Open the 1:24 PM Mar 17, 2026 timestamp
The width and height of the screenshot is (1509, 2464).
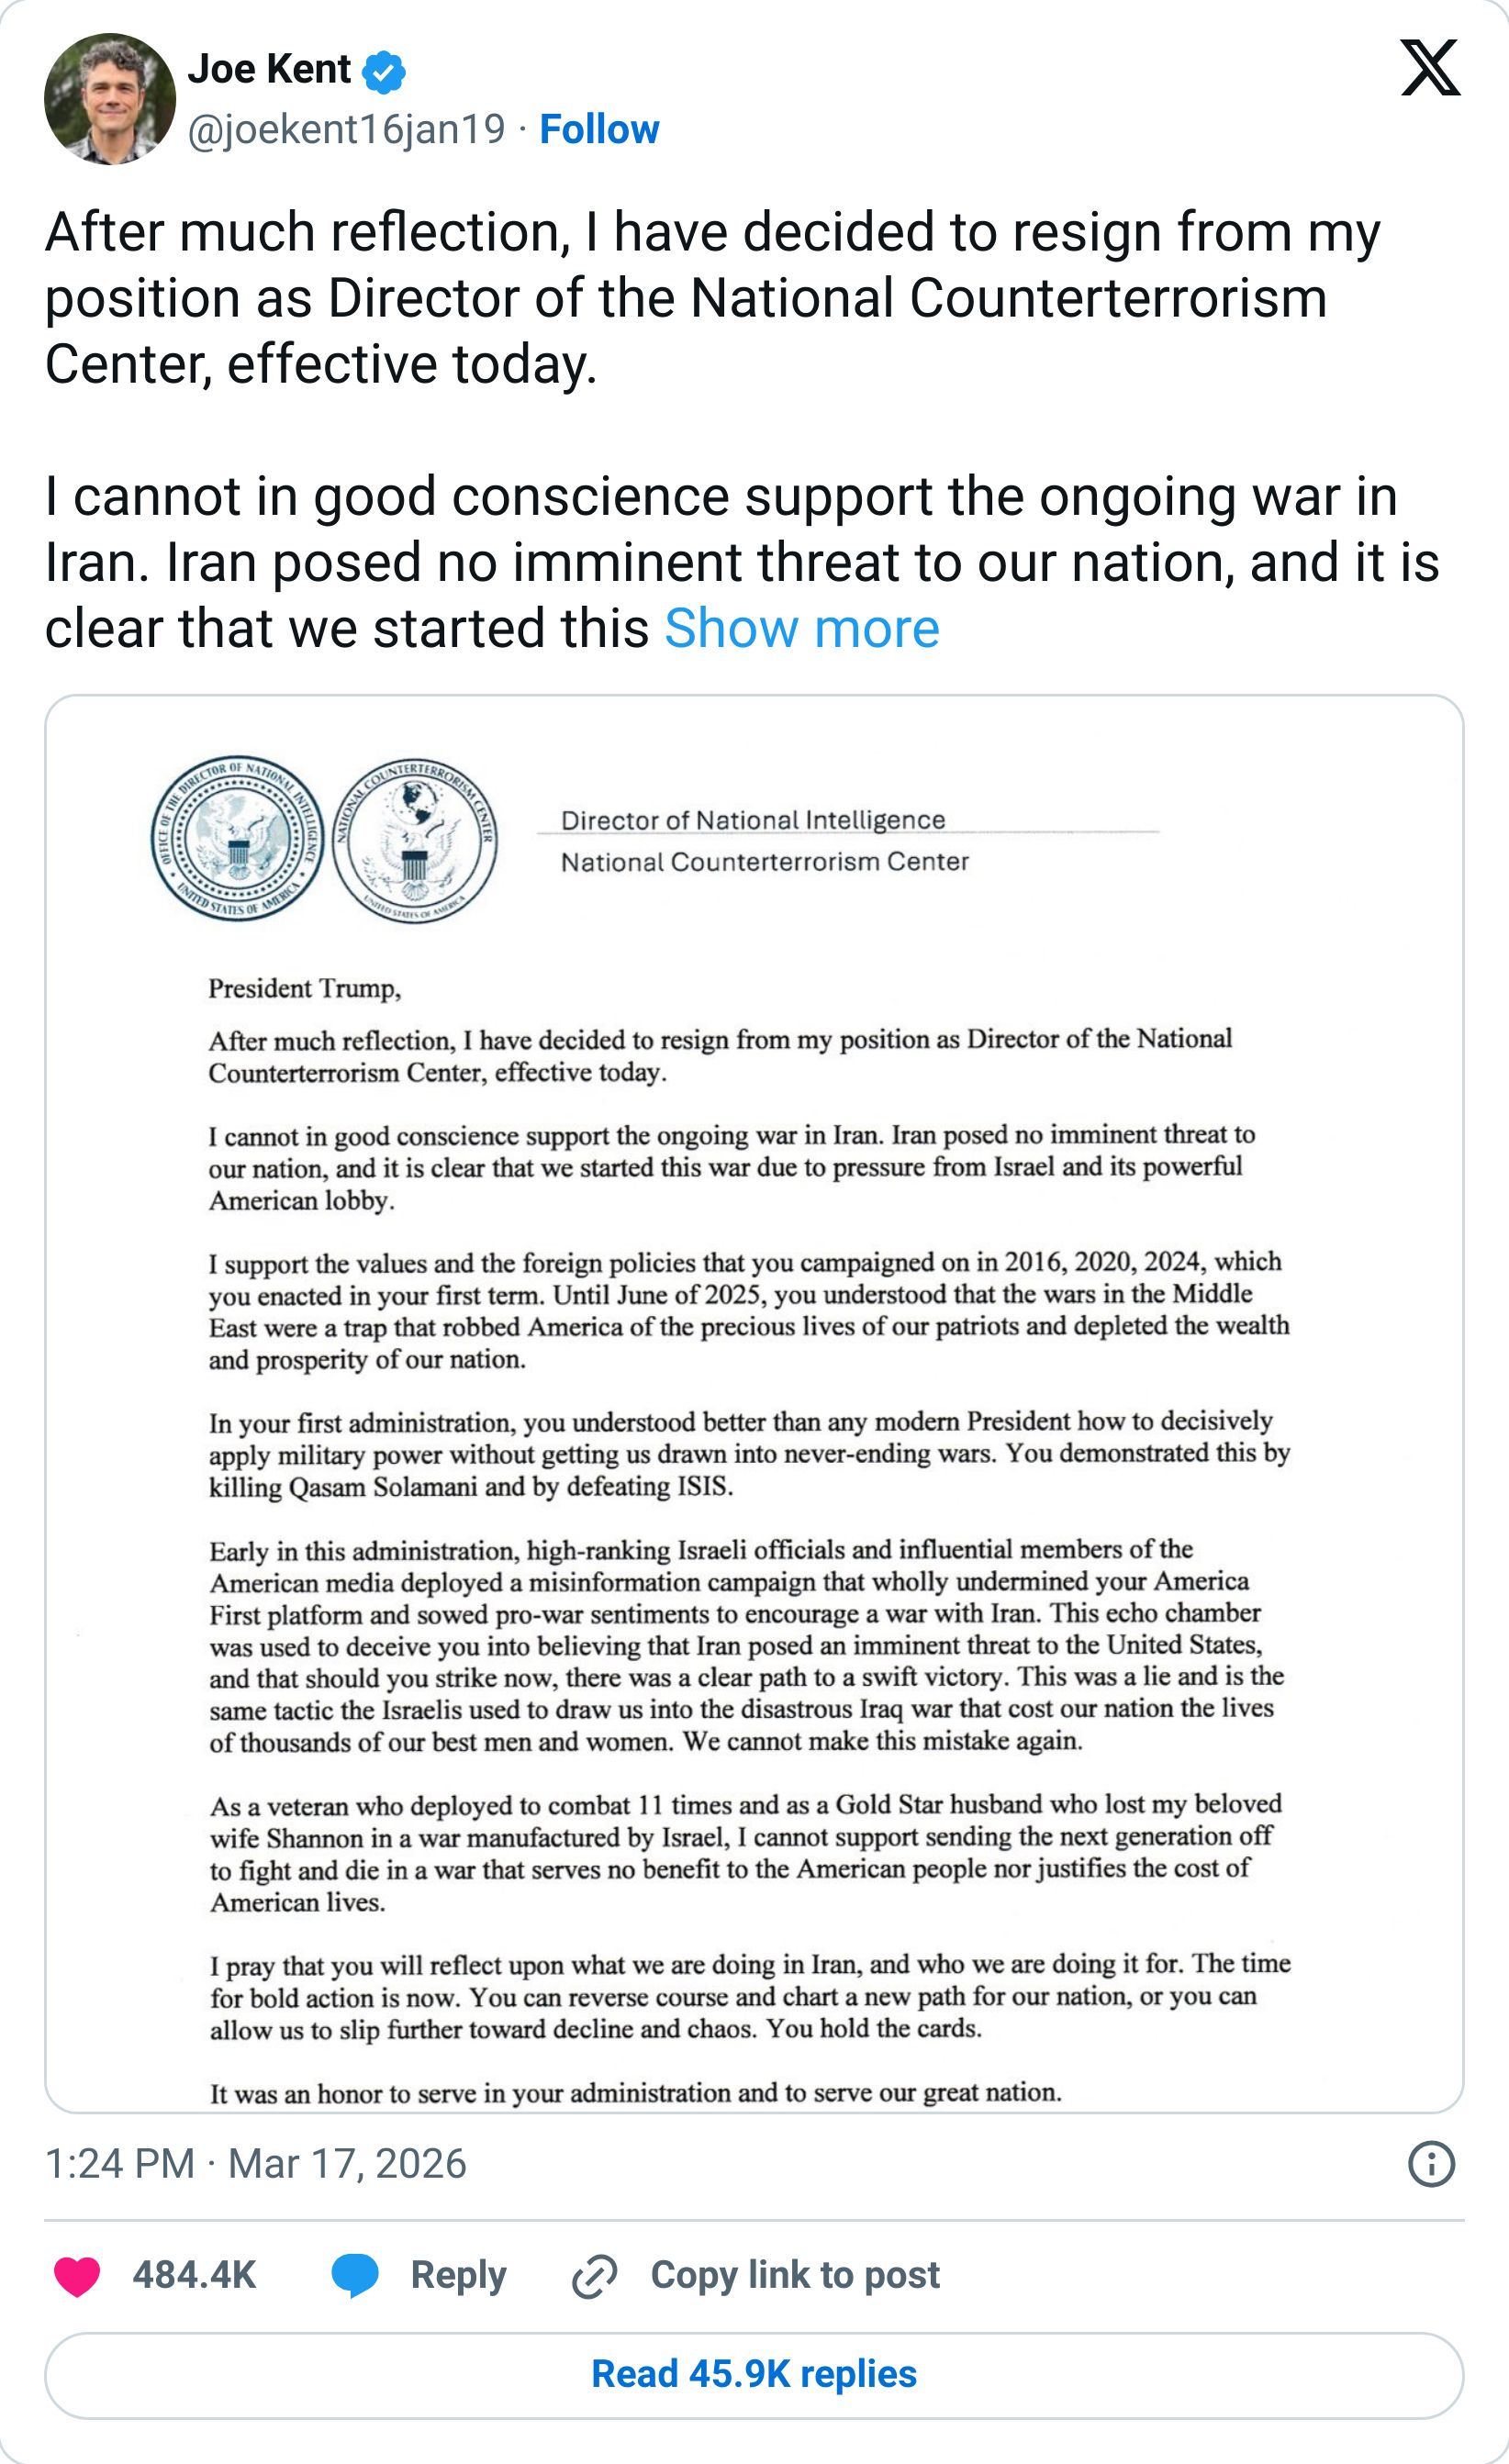(x=256, y=2163)
